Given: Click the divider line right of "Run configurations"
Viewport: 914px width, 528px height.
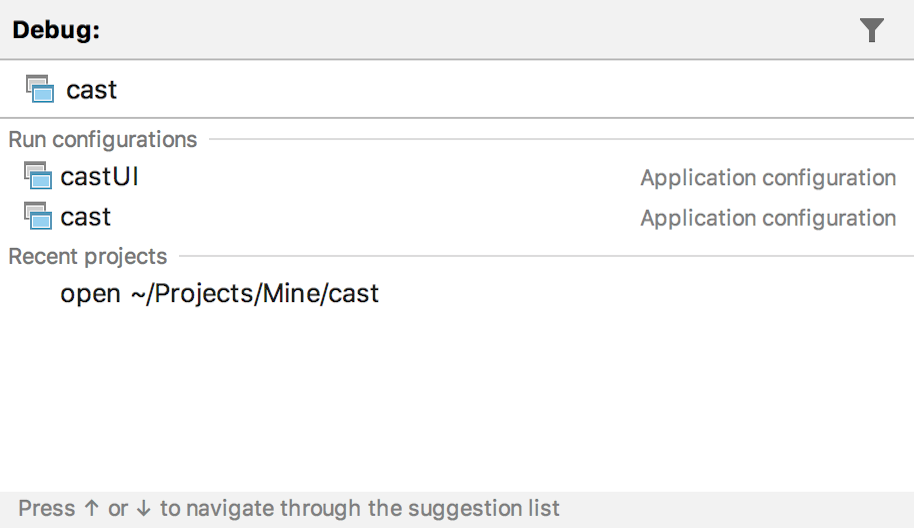Looking at the screenshot, I should tap(560, 140).
